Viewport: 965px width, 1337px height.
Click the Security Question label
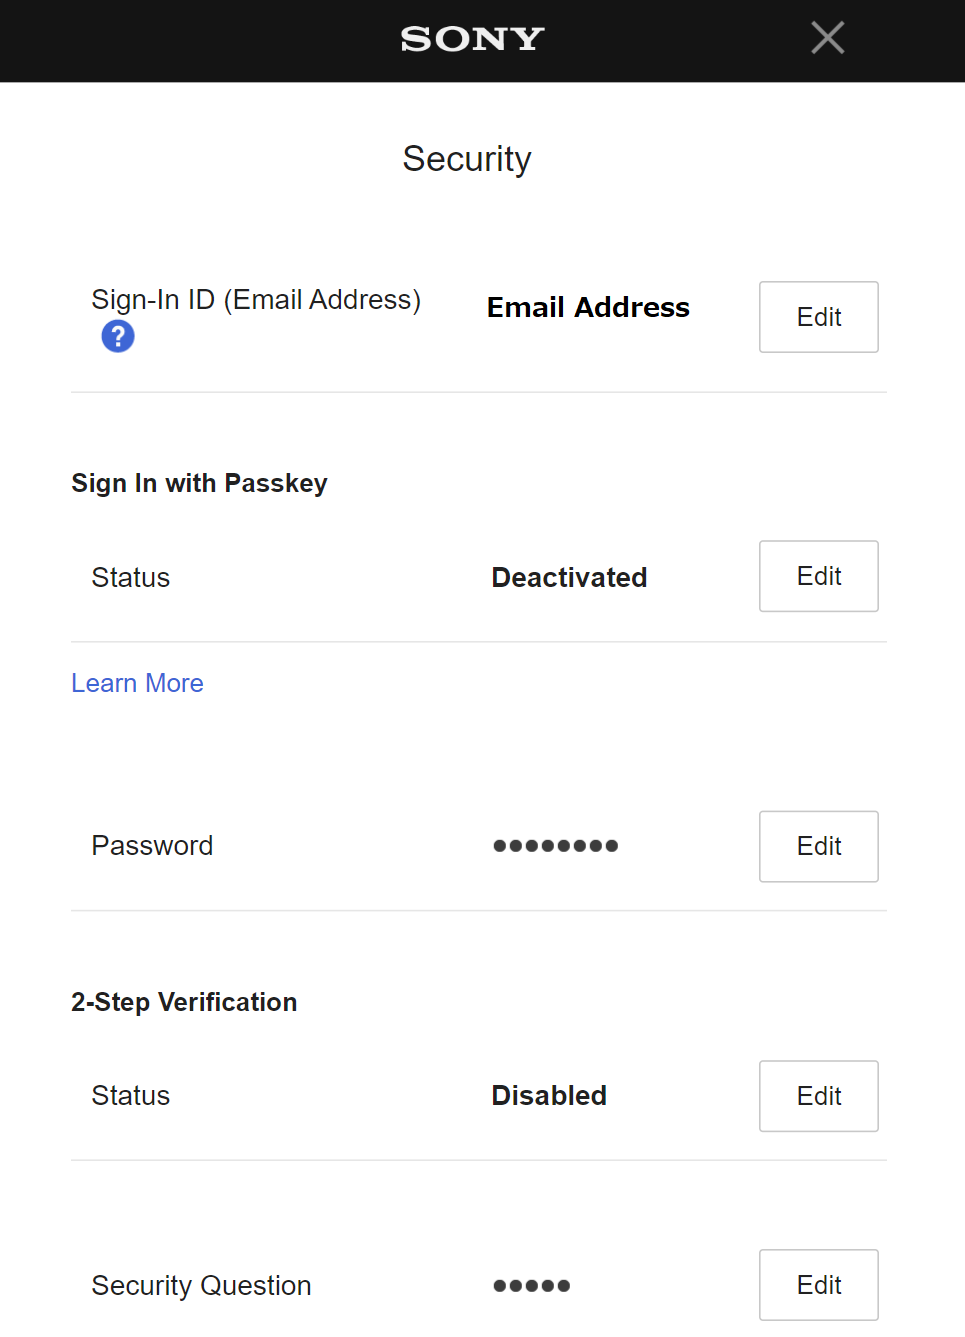coord(201,1286)
